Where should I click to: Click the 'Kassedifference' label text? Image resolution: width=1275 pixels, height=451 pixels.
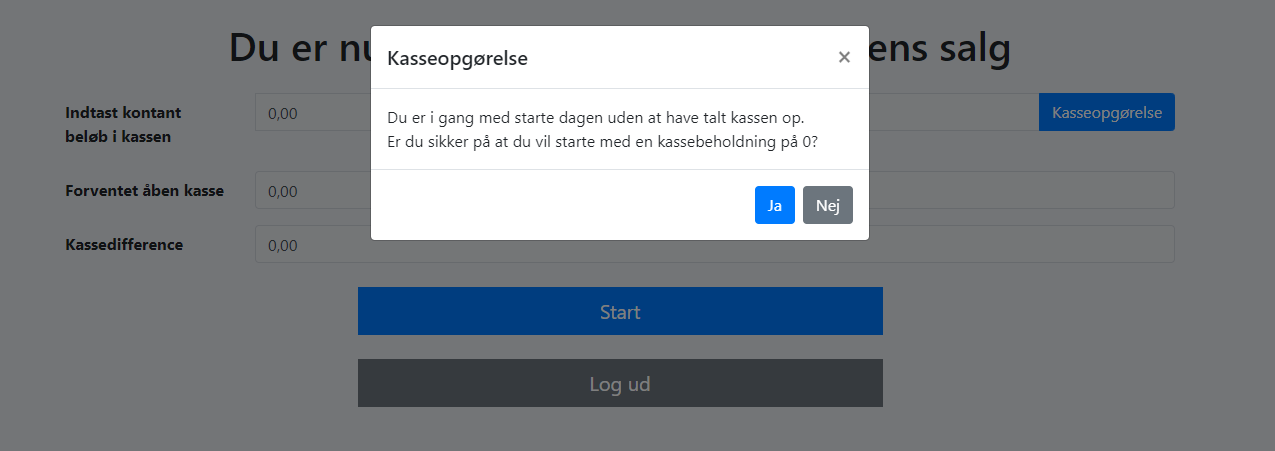124,245
